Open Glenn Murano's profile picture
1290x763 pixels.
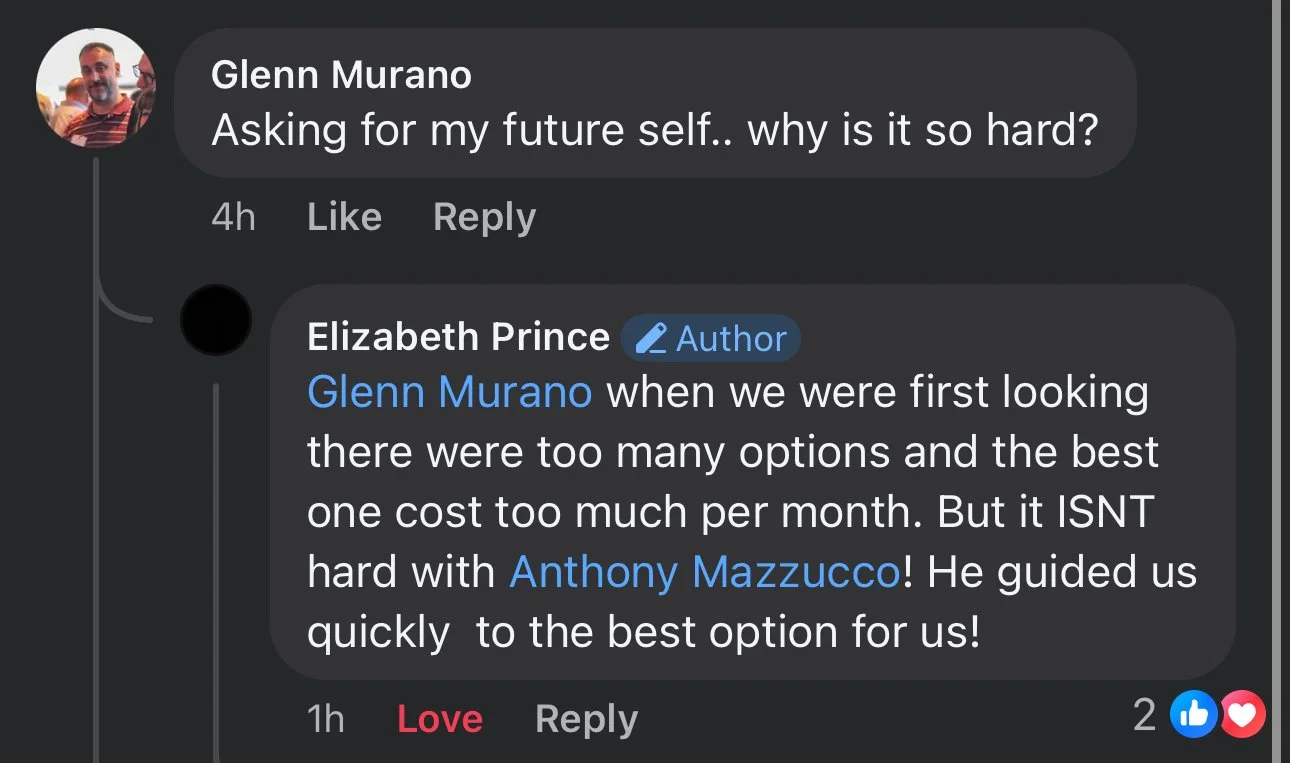pos(96,87)
